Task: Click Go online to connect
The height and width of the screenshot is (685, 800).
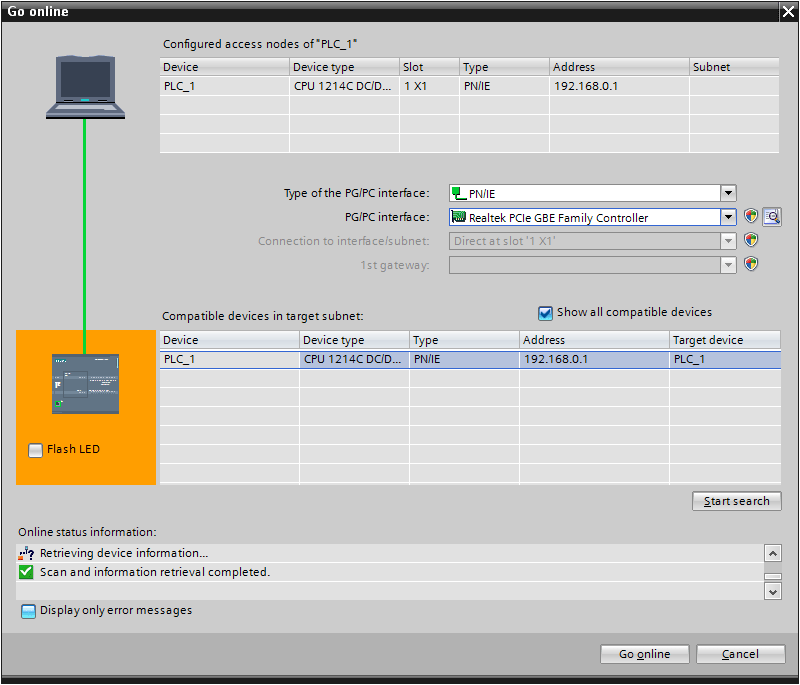Action: click(644, 653)
